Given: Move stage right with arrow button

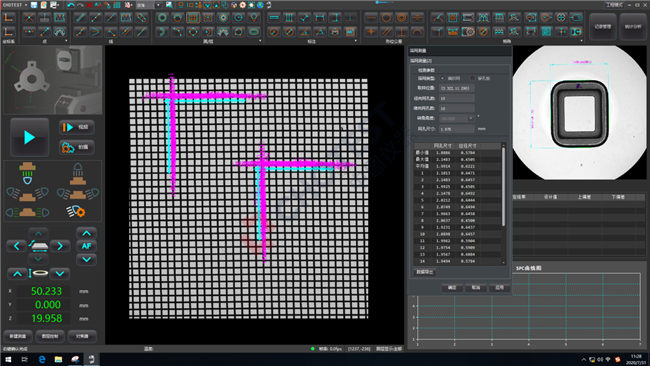Looking at the screenshot, I should click(x=60, y=246).
